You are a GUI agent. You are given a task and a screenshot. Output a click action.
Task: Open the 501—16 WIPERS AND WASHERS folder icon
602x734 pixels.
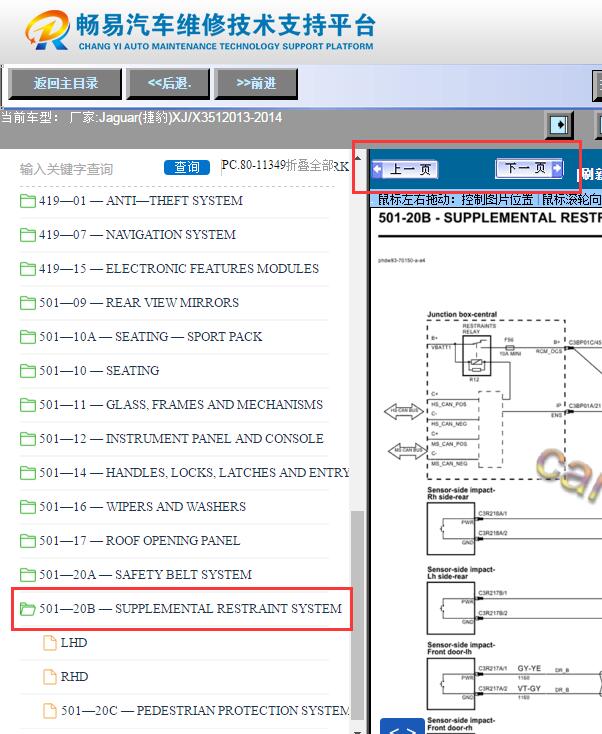28,506
